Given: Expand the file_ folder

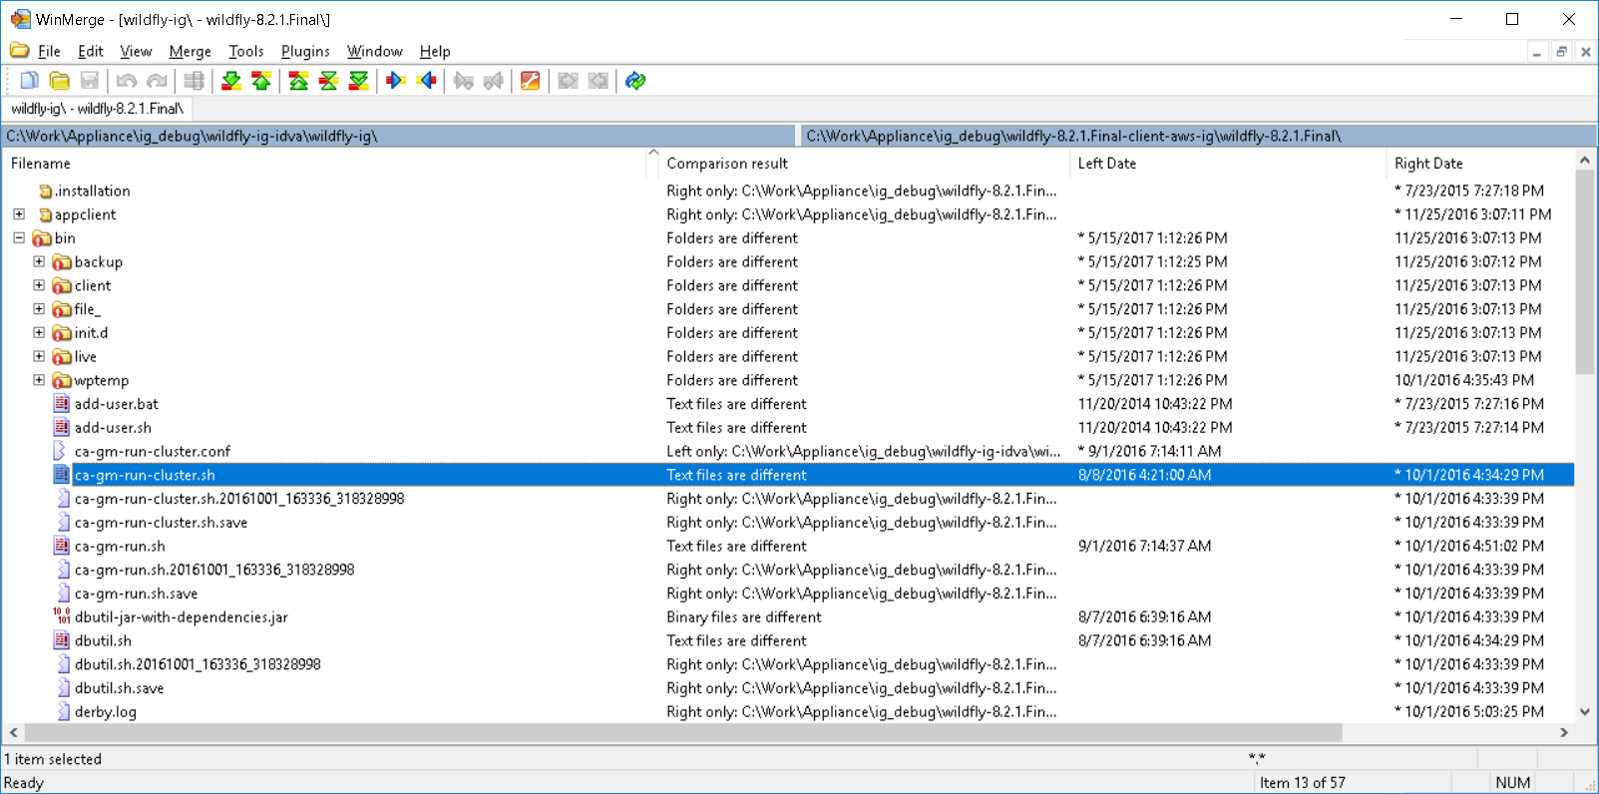Looking at the screenshot, I should coord(39,309).
